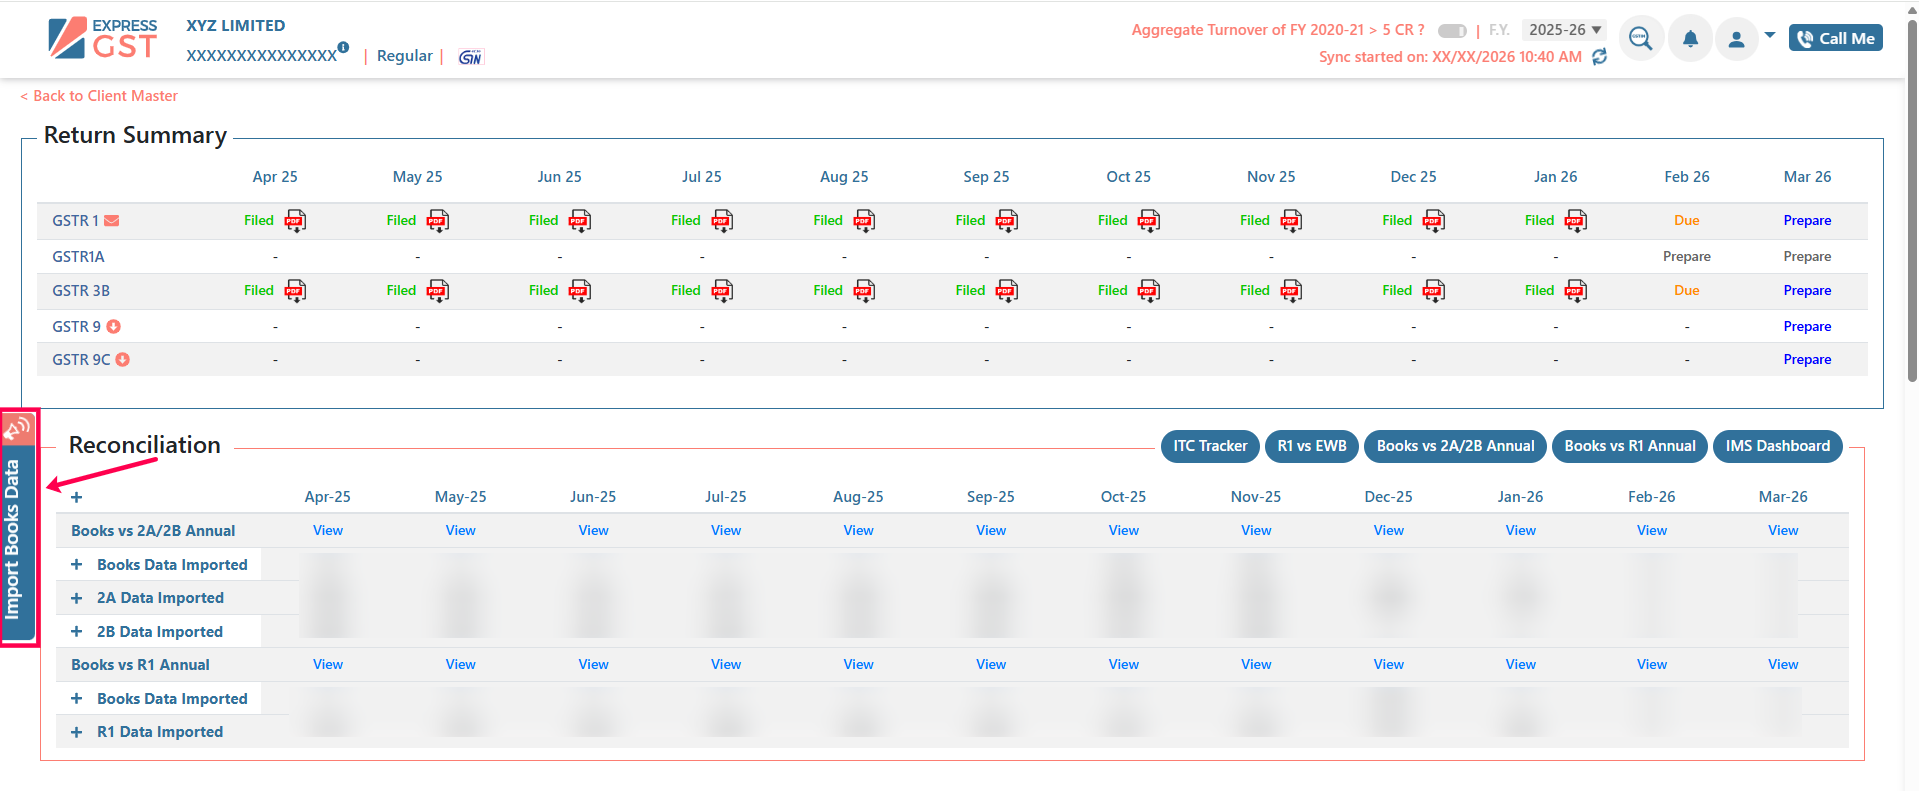Open the notifications bell
This screenshot has width=1919, height=791.
[1690, 39]
